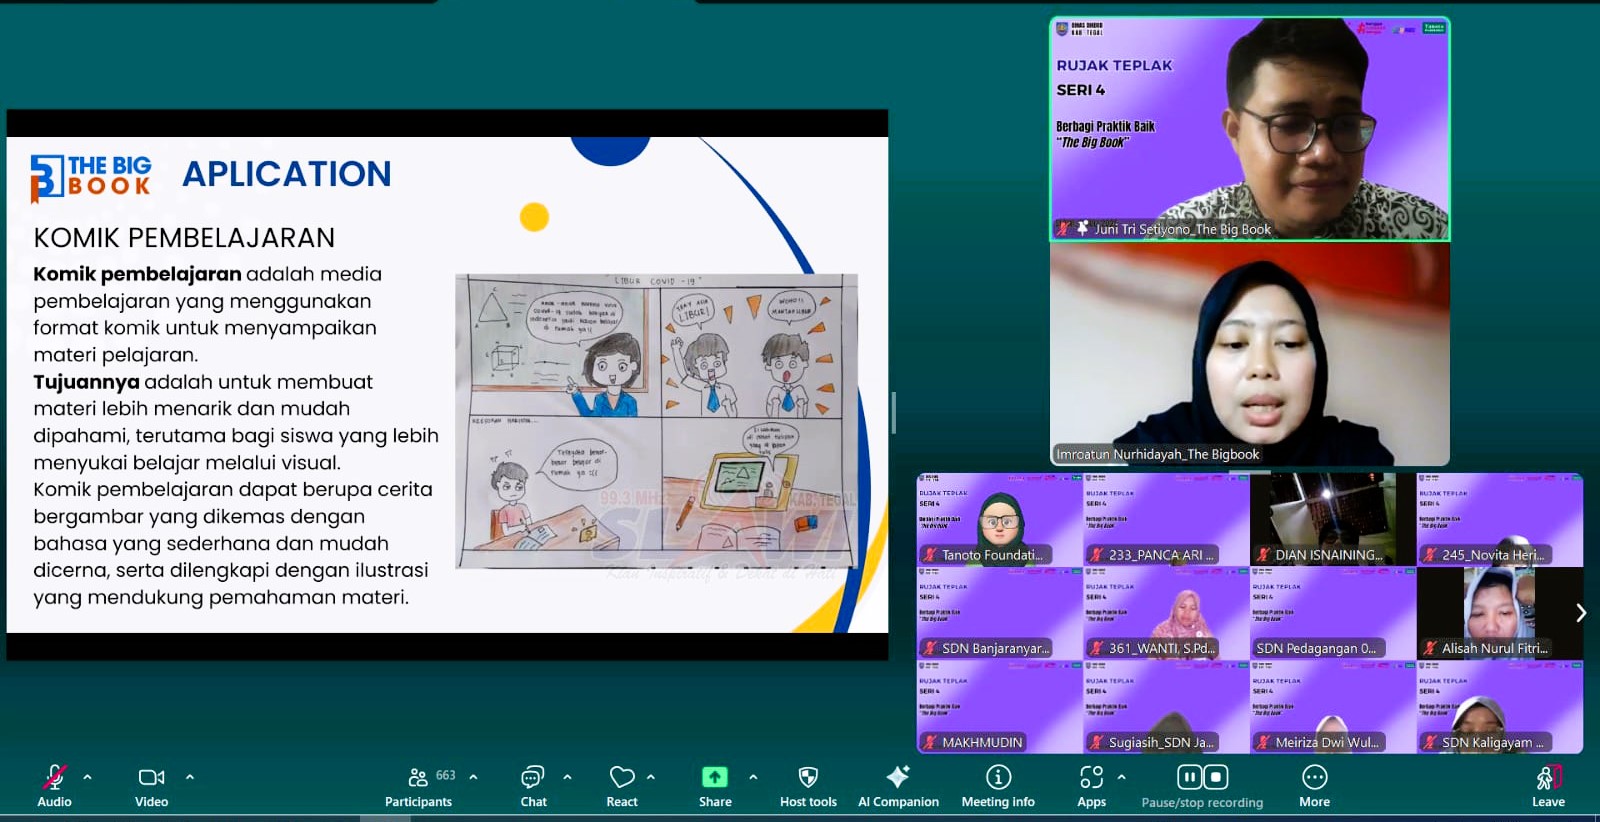
Task: Open the Chat panel
Action: click(x=533, y=778)
